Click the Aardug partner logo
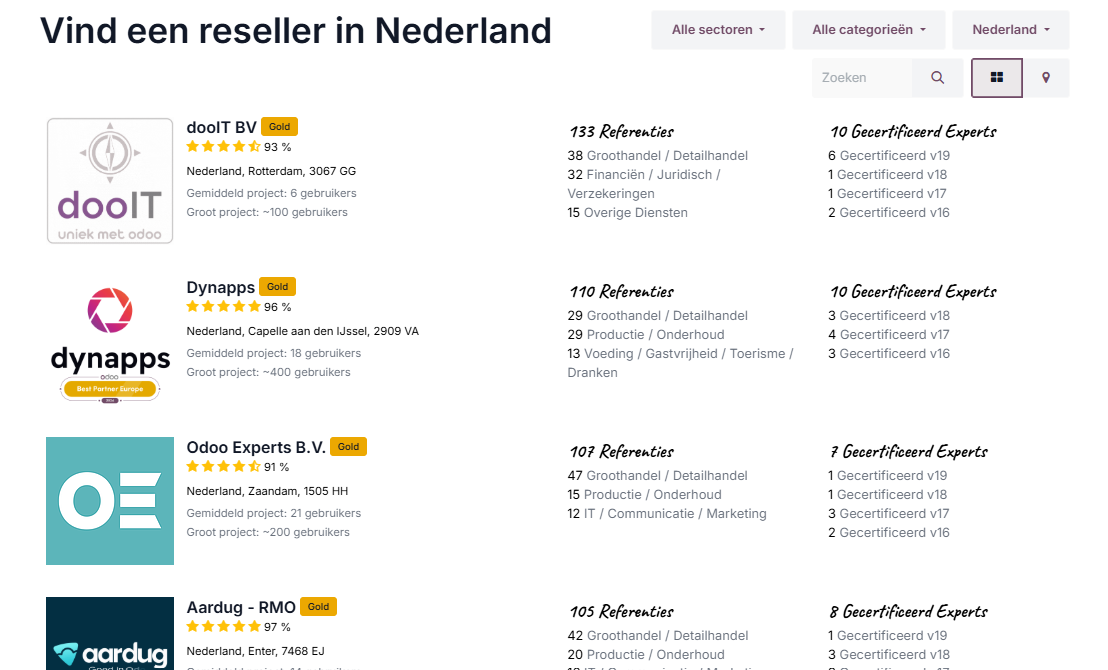 (110, 634)
